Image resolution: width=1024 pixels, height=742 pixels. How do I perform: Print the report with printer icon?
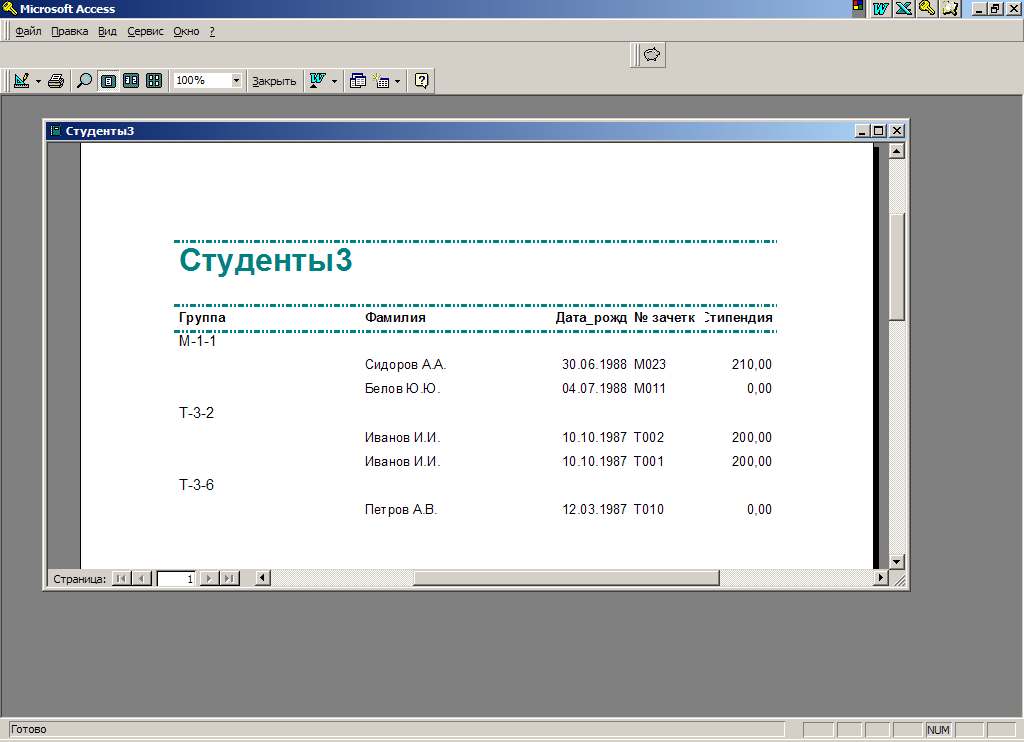point(56,81)
